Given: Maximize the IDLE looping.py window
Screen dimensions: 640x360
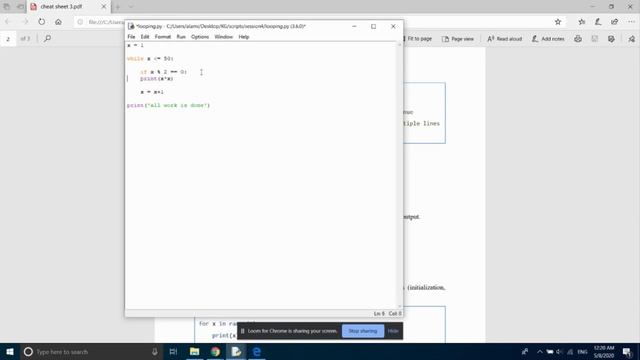Looking at the screenshot, I should point(373,26).
